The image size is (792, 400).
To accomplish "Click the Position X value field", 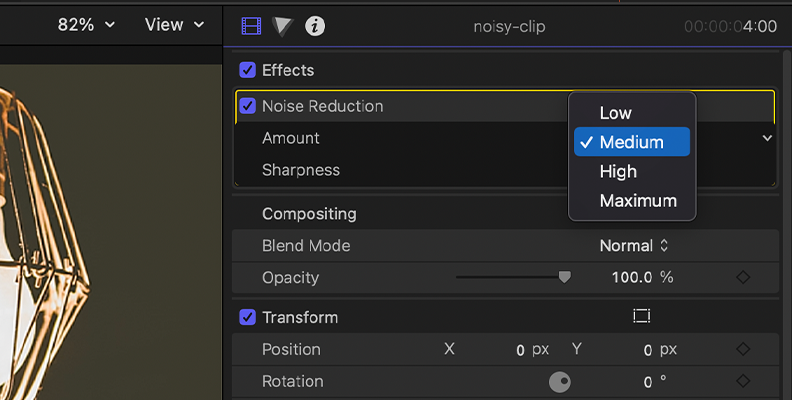I will tap(520, 350).
